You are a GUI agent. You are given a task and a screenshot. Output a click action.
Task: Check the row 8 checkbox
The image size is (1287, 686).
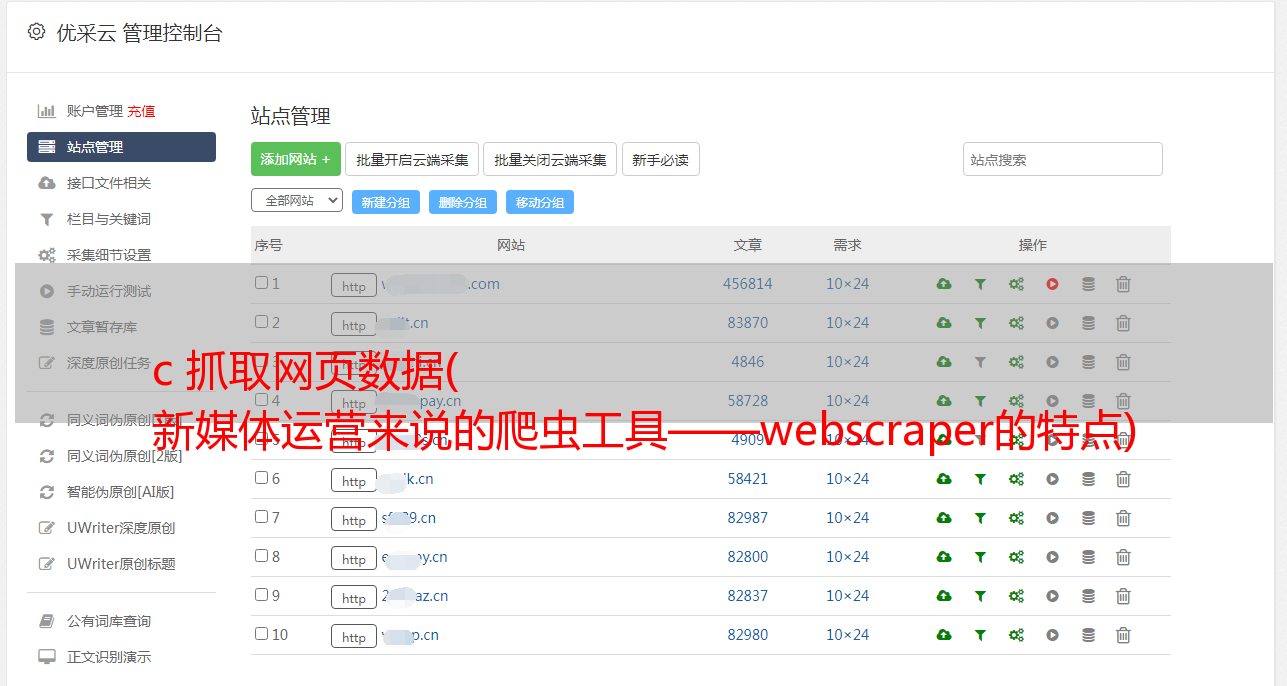[261, 556]
